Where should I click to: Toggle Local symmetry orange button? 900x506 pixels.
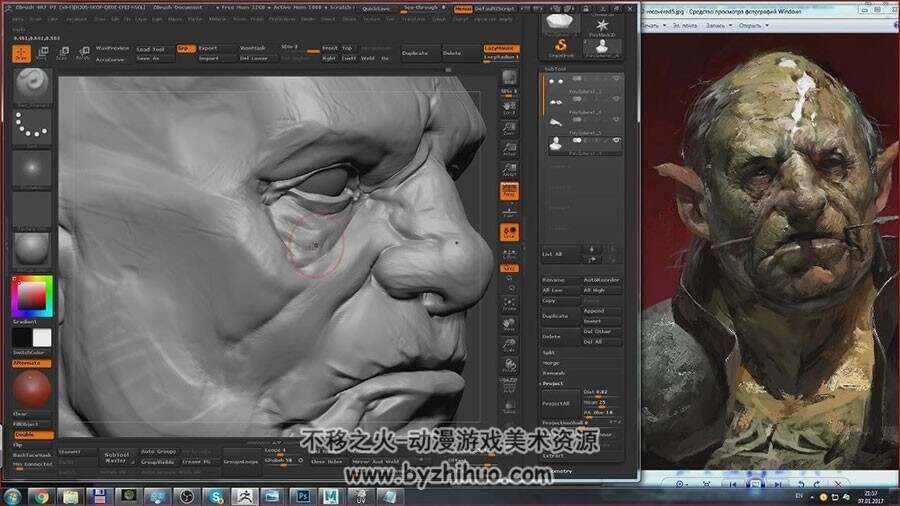509,232
